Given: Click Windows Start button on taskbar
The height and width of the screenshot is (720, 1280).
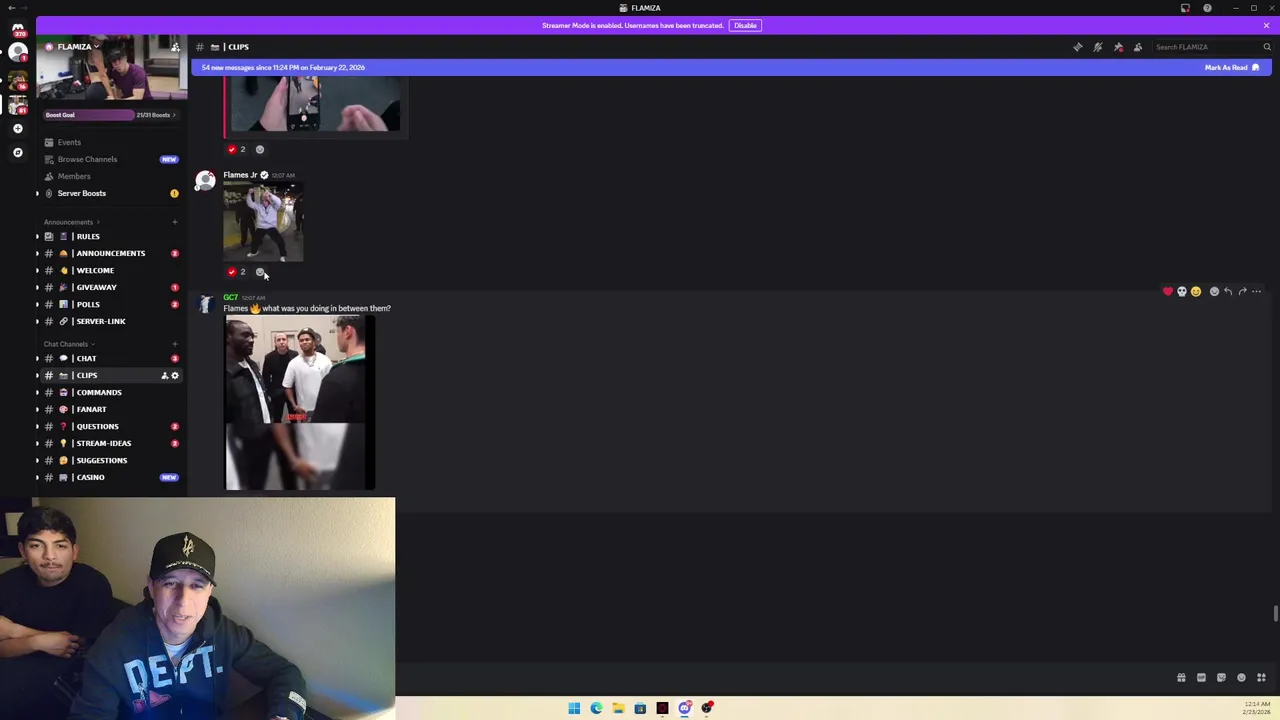Looking at the screenshot, I should coord(574,708).
